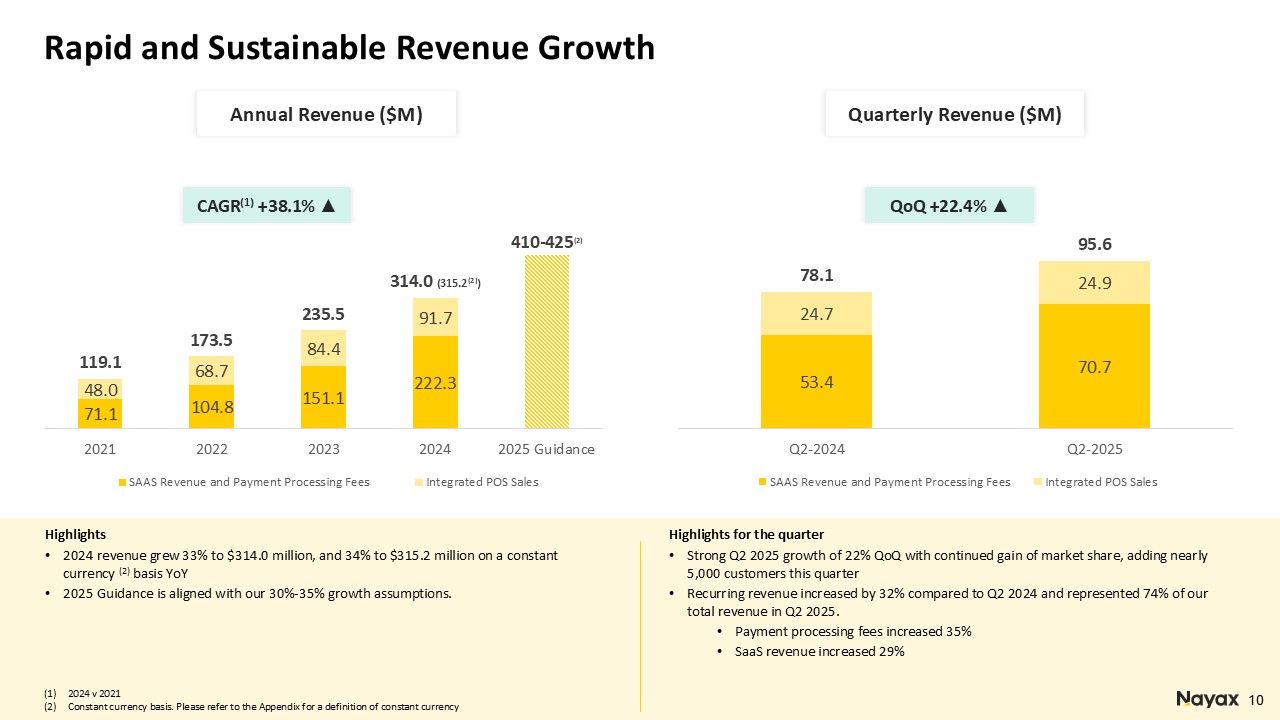Viewport: 1280px width, 720px height.
Task: Select the hatched 2025 Guidance bar
Action: coord(546,340)
